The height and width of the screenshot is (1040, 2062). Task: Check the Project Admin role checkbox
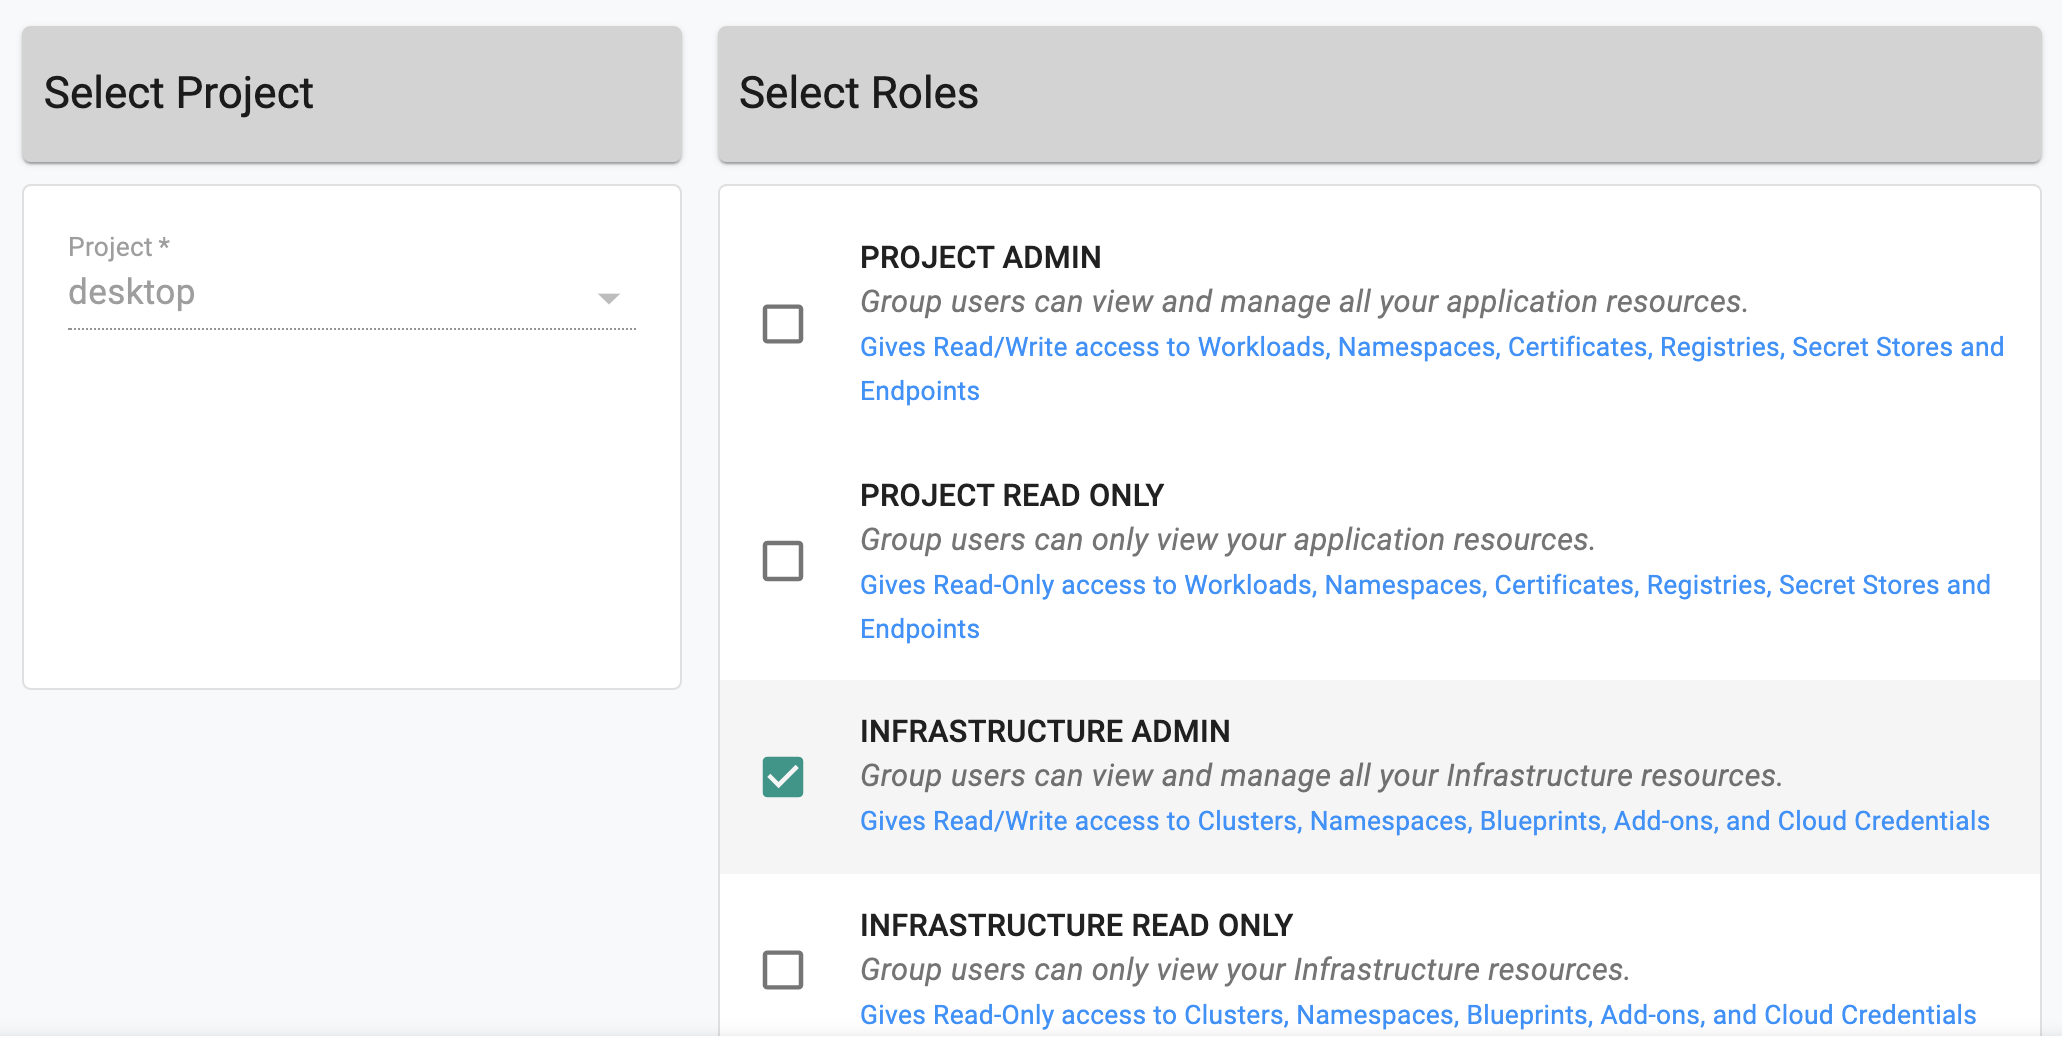(x=783, y=324)
